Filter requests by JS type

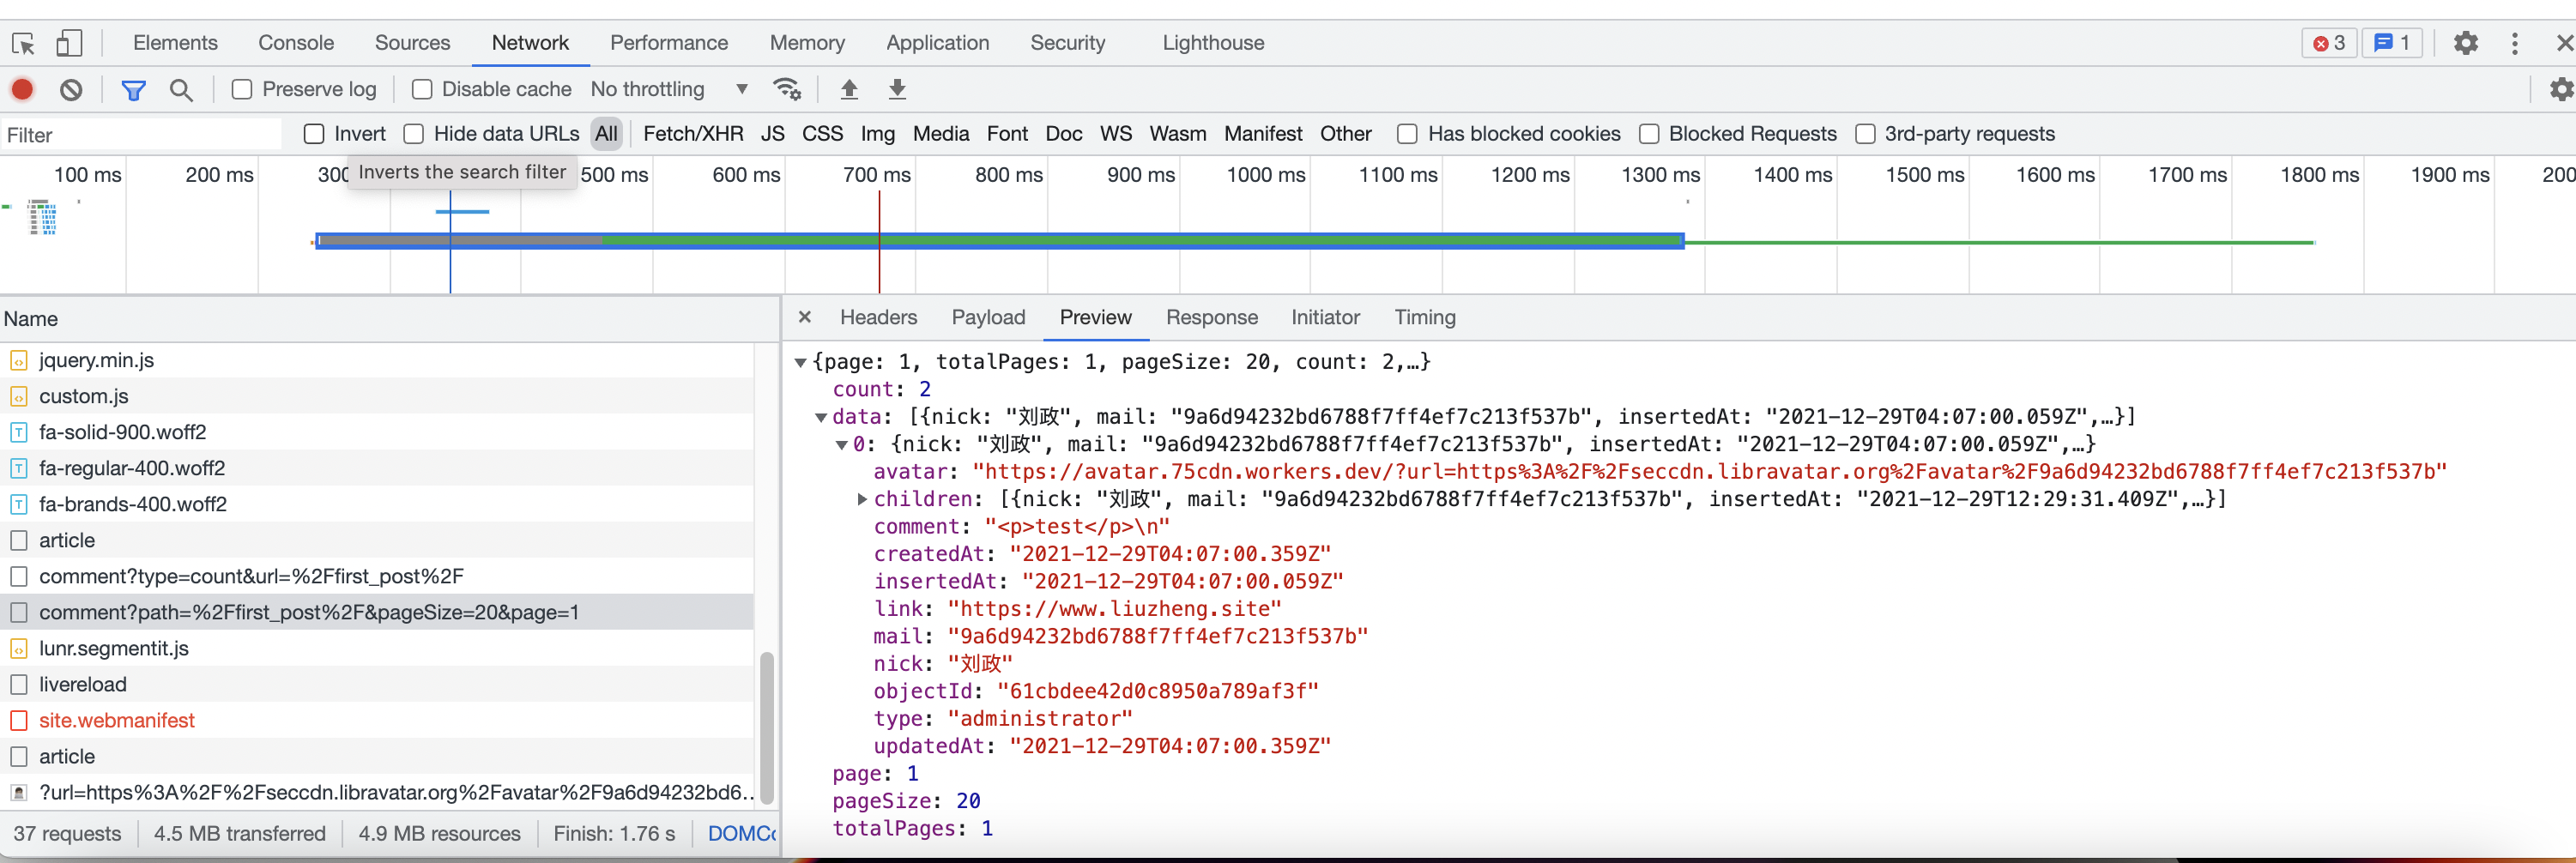point(772,134)
